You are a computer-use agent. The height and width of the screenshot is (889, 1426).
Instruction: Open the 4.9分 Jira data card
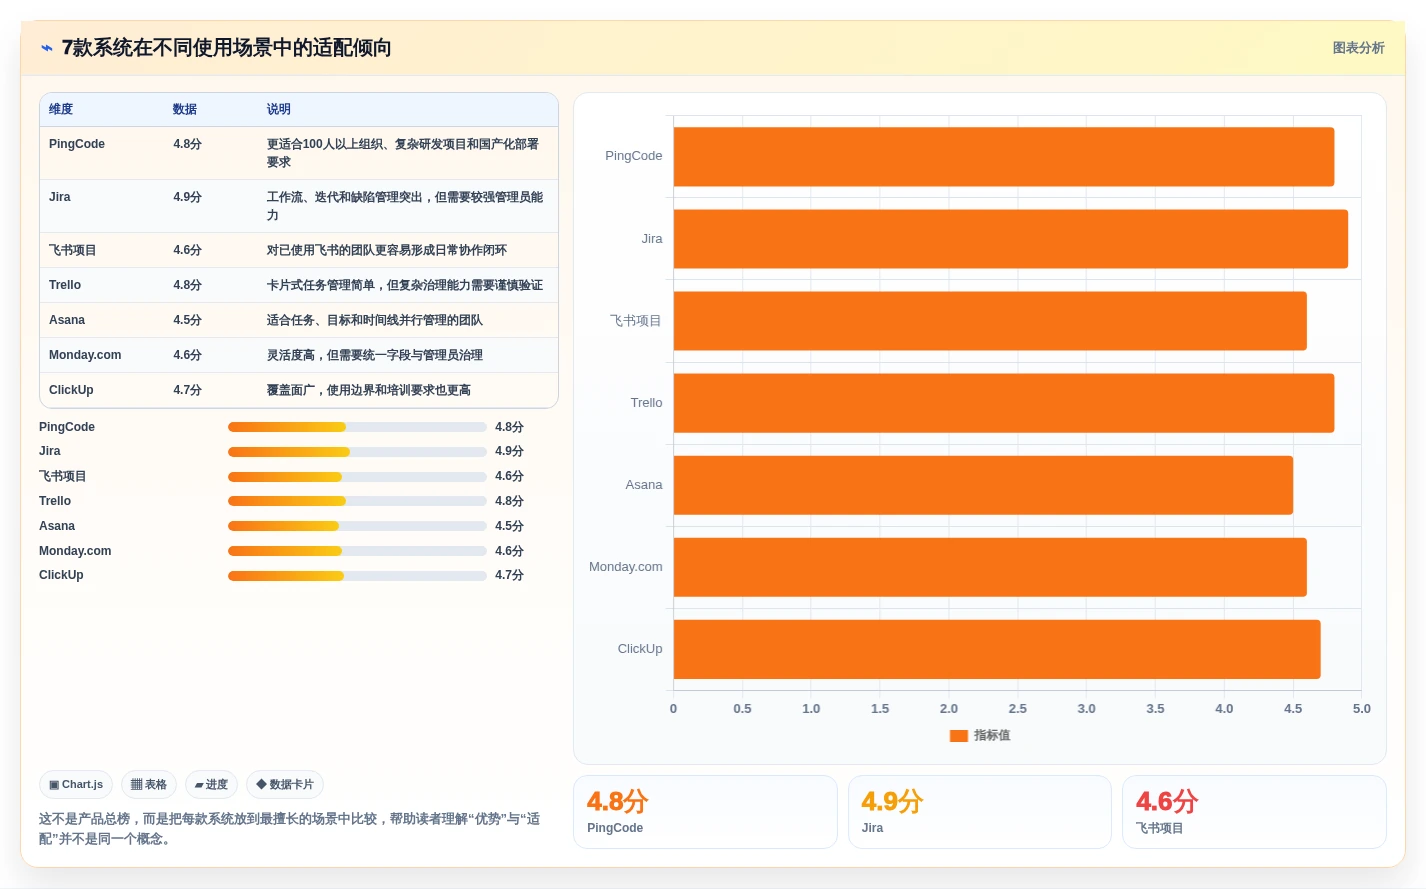click(x=980, y=812)
